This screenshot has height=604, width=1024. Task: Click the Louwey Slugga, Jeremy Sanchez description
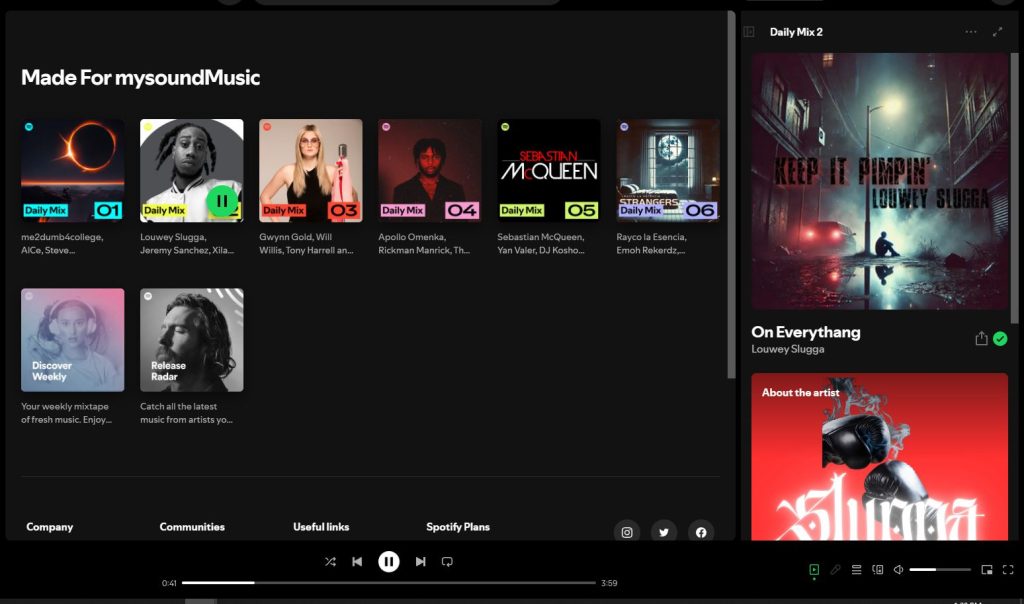click(x=187, y=244)
